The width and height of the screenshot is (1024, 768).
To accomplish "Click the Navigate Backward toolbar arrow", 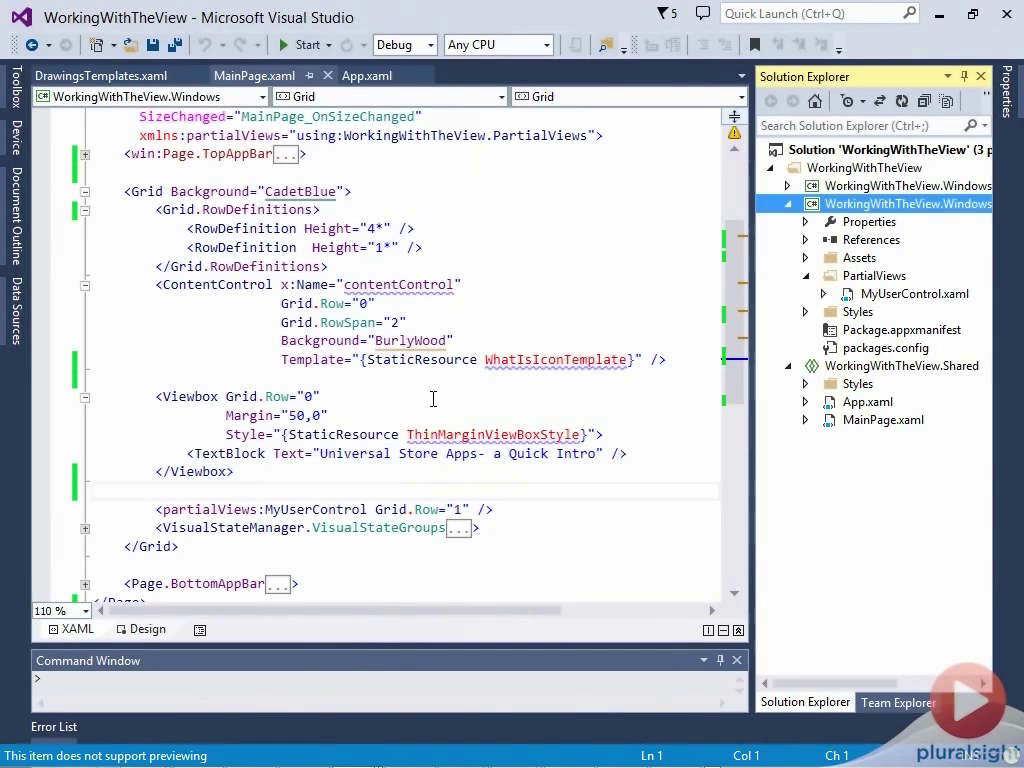I will [x=32, y=45].
